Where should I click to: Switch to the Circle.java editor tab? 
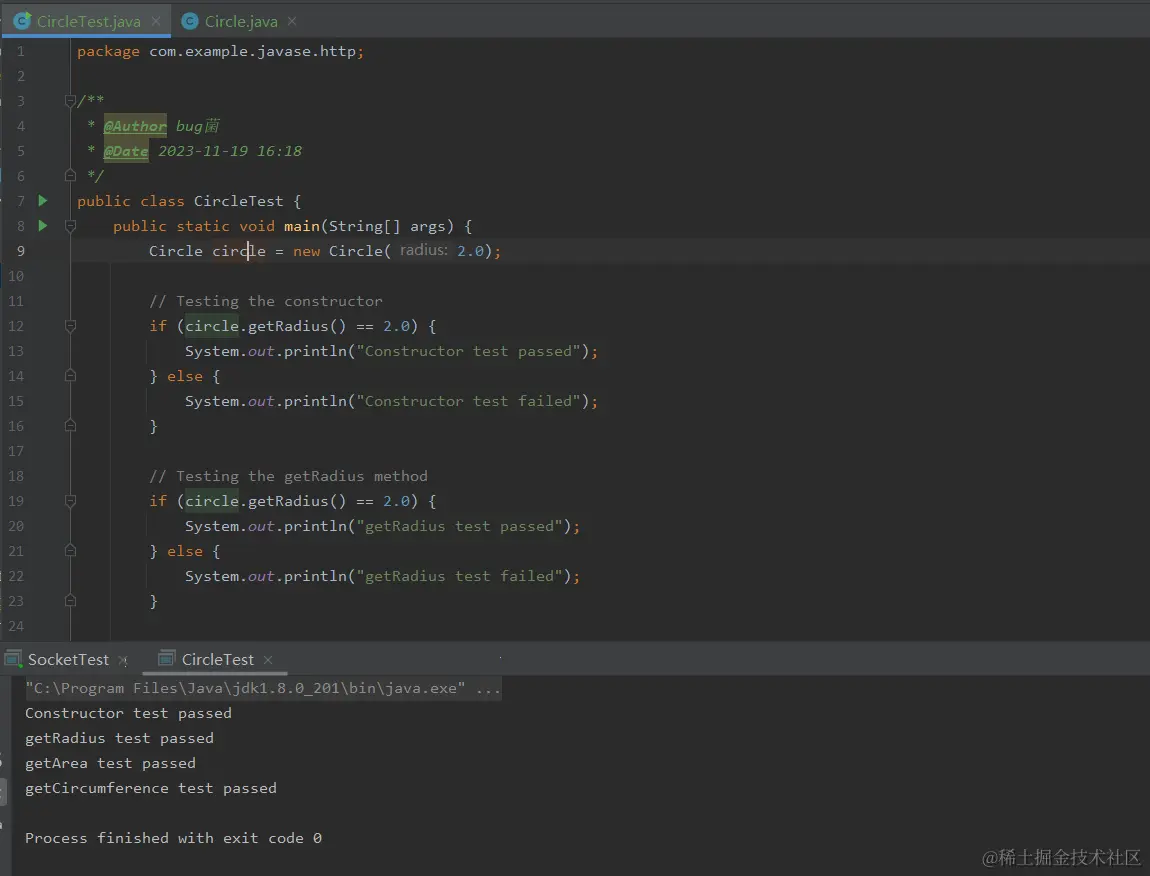[x=241, y=21]
